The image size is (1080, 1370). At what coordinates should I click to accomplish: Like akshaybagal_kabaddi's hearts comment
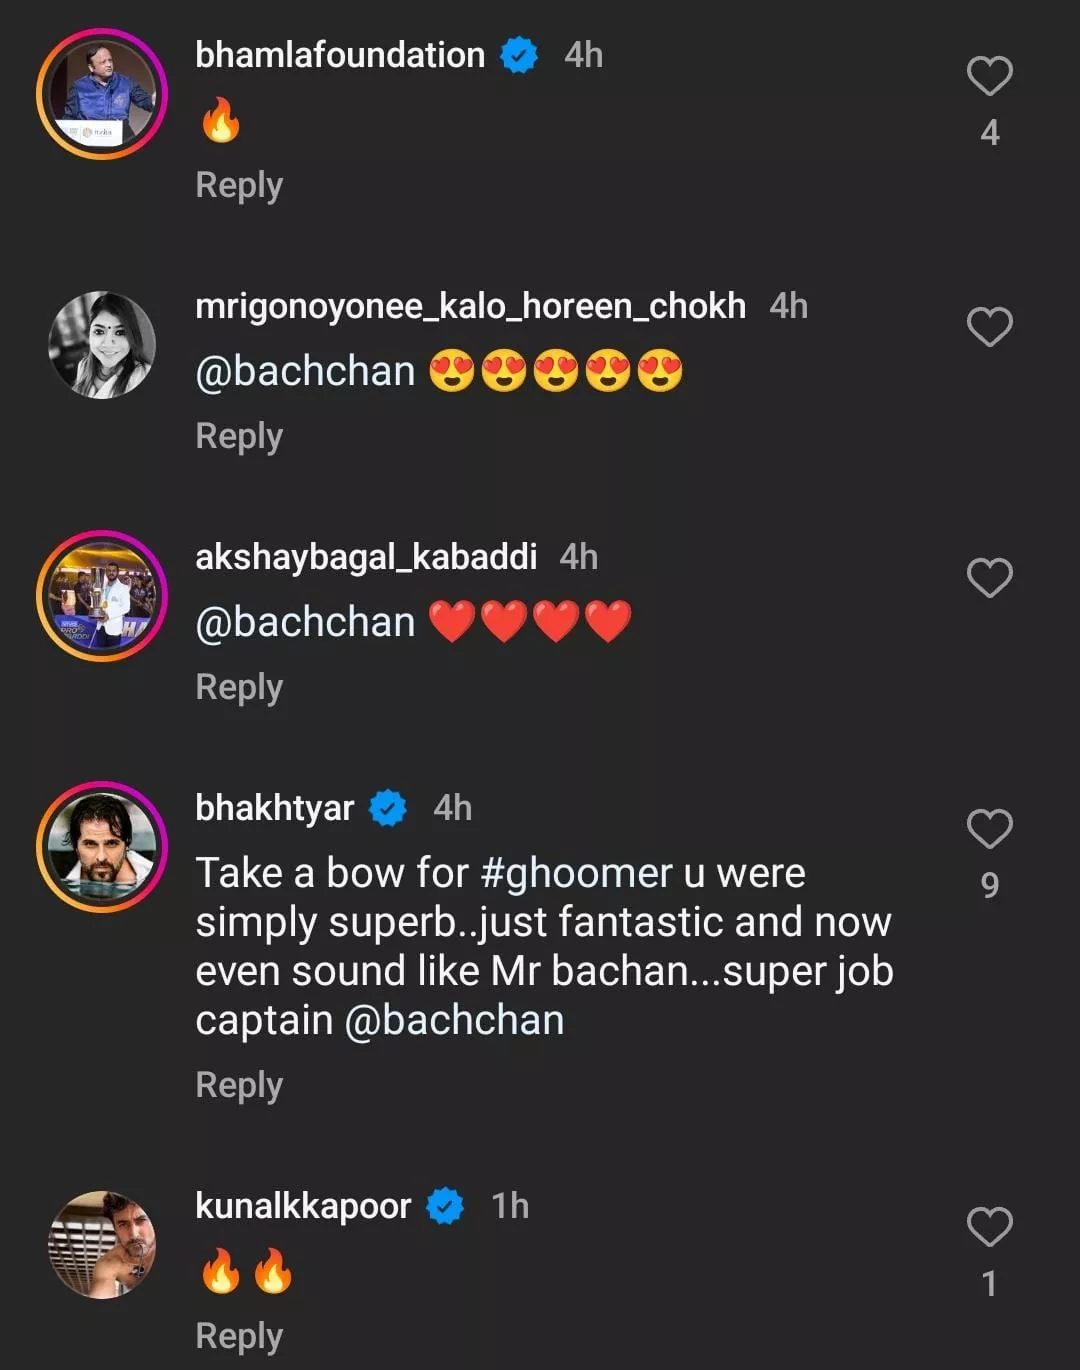coord(989,579)
